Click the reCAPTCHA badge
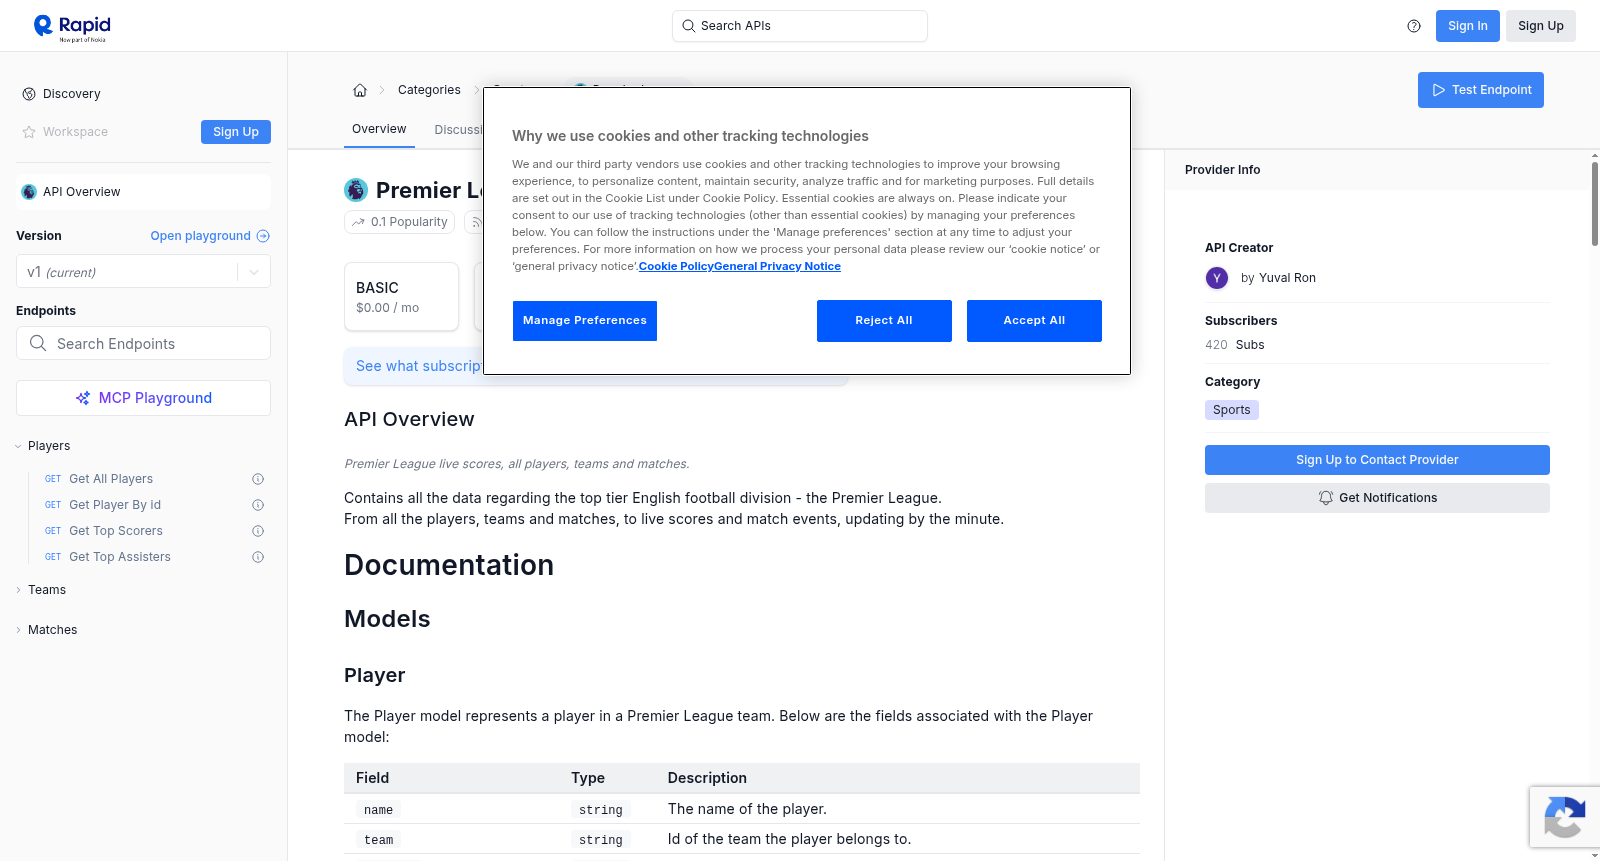 (x=1564, y=817)
